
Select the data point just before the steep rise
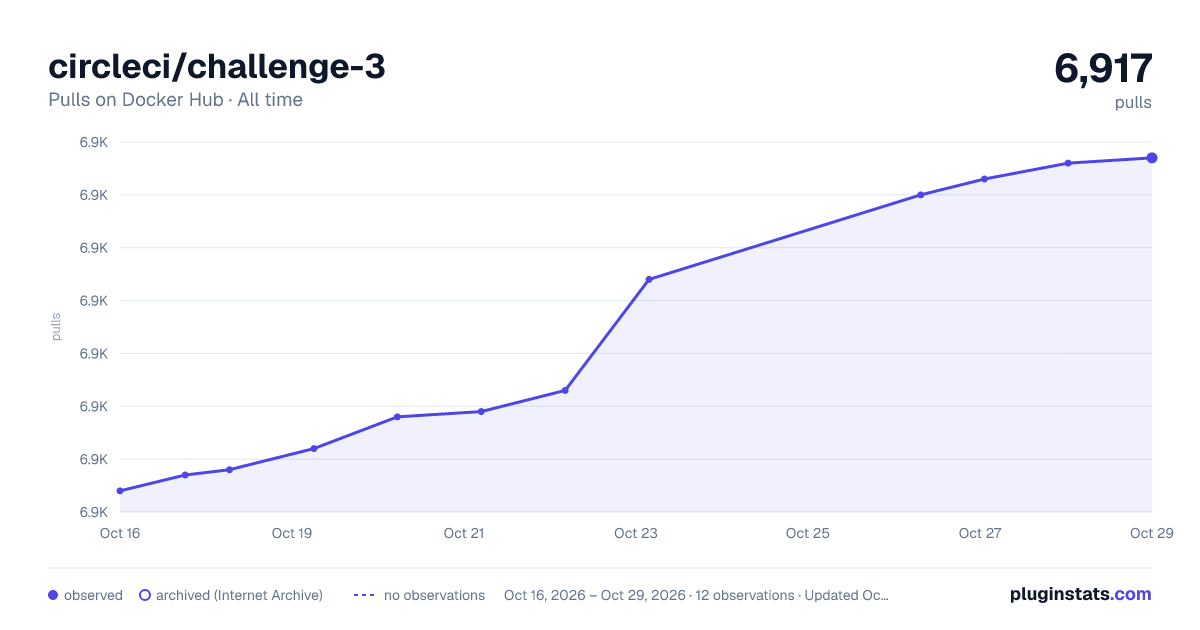coord(565,390)
